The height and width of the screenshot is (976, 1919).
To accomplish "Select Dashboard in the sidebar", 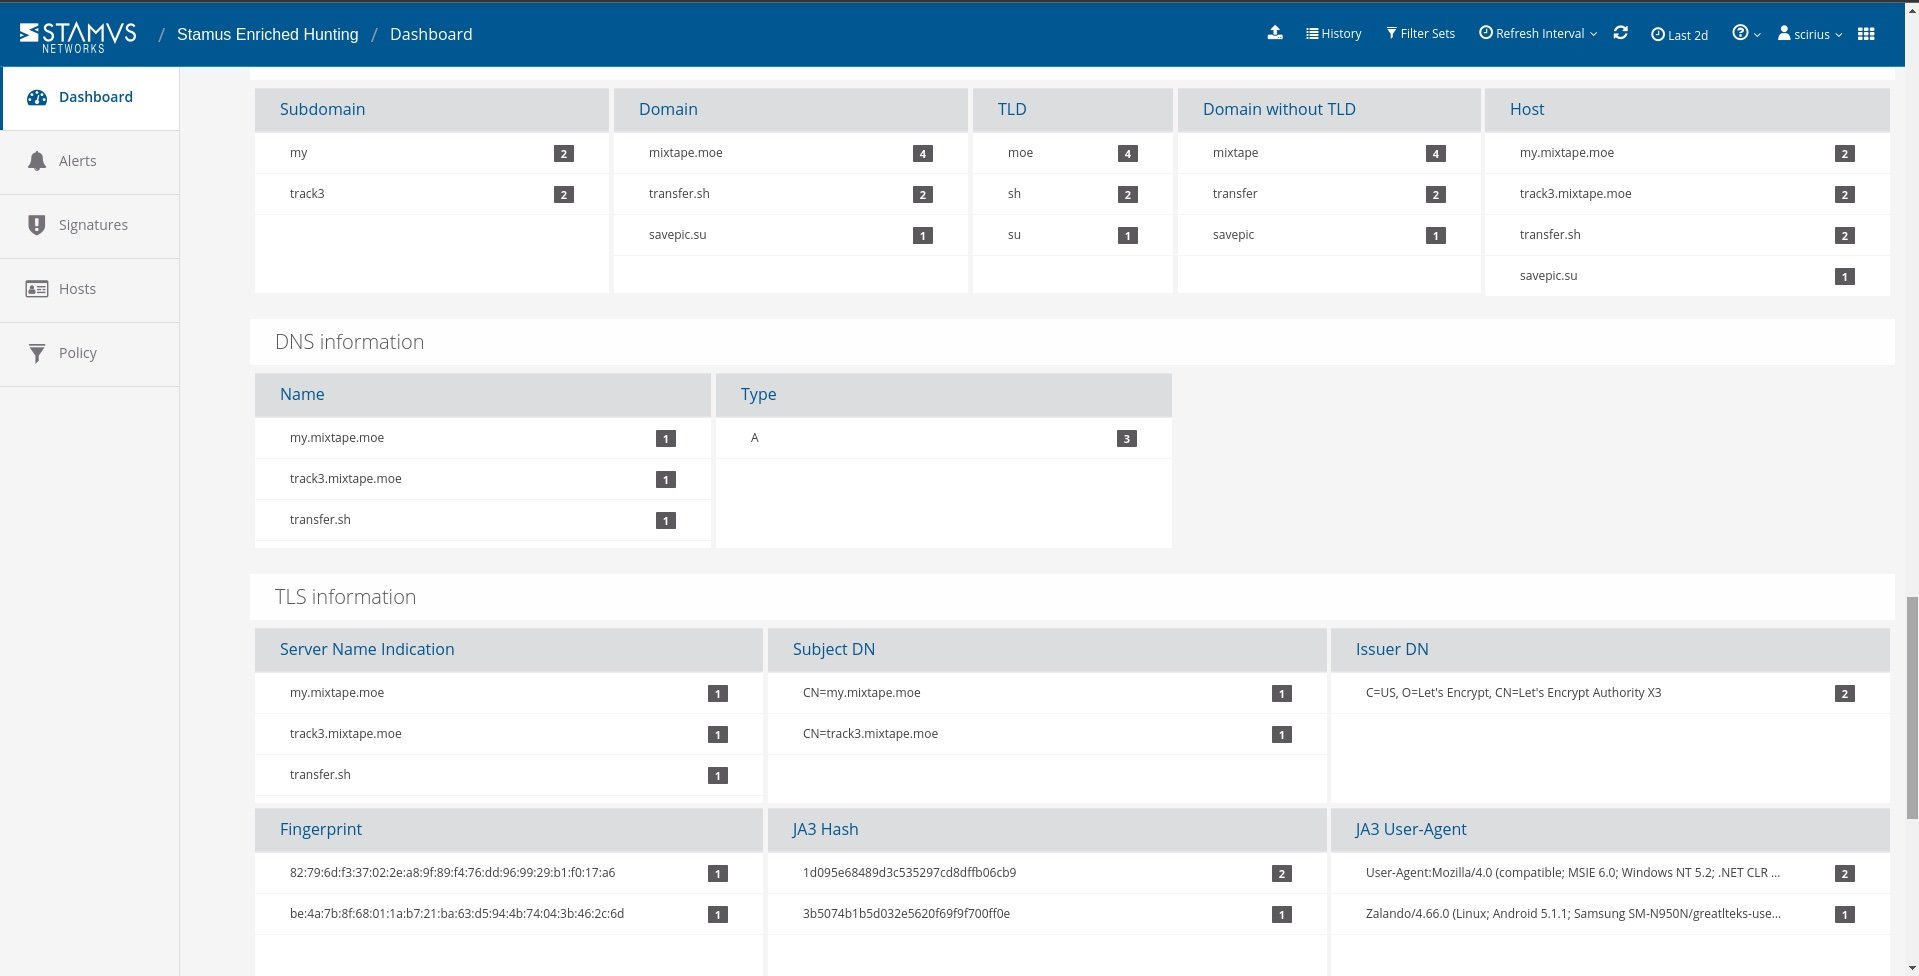I will [90, 98].
